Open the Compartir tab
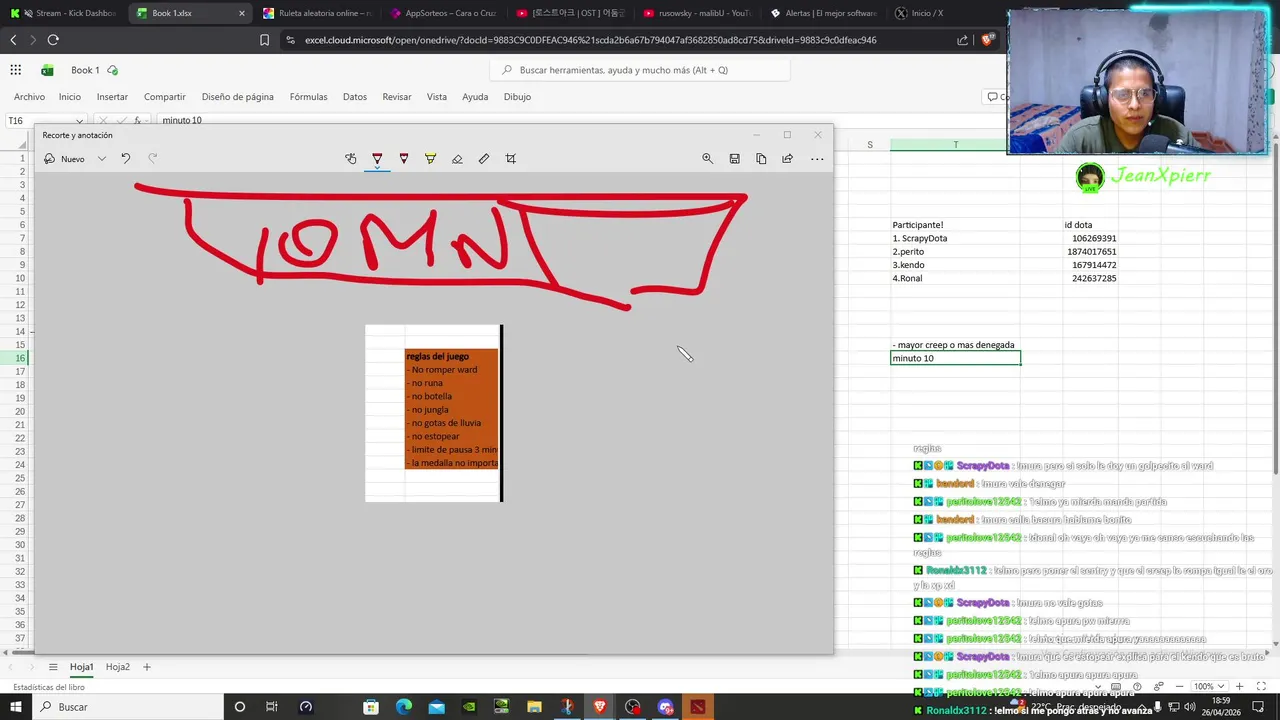Screen dimensions: 1280x720 coord(165,97)
